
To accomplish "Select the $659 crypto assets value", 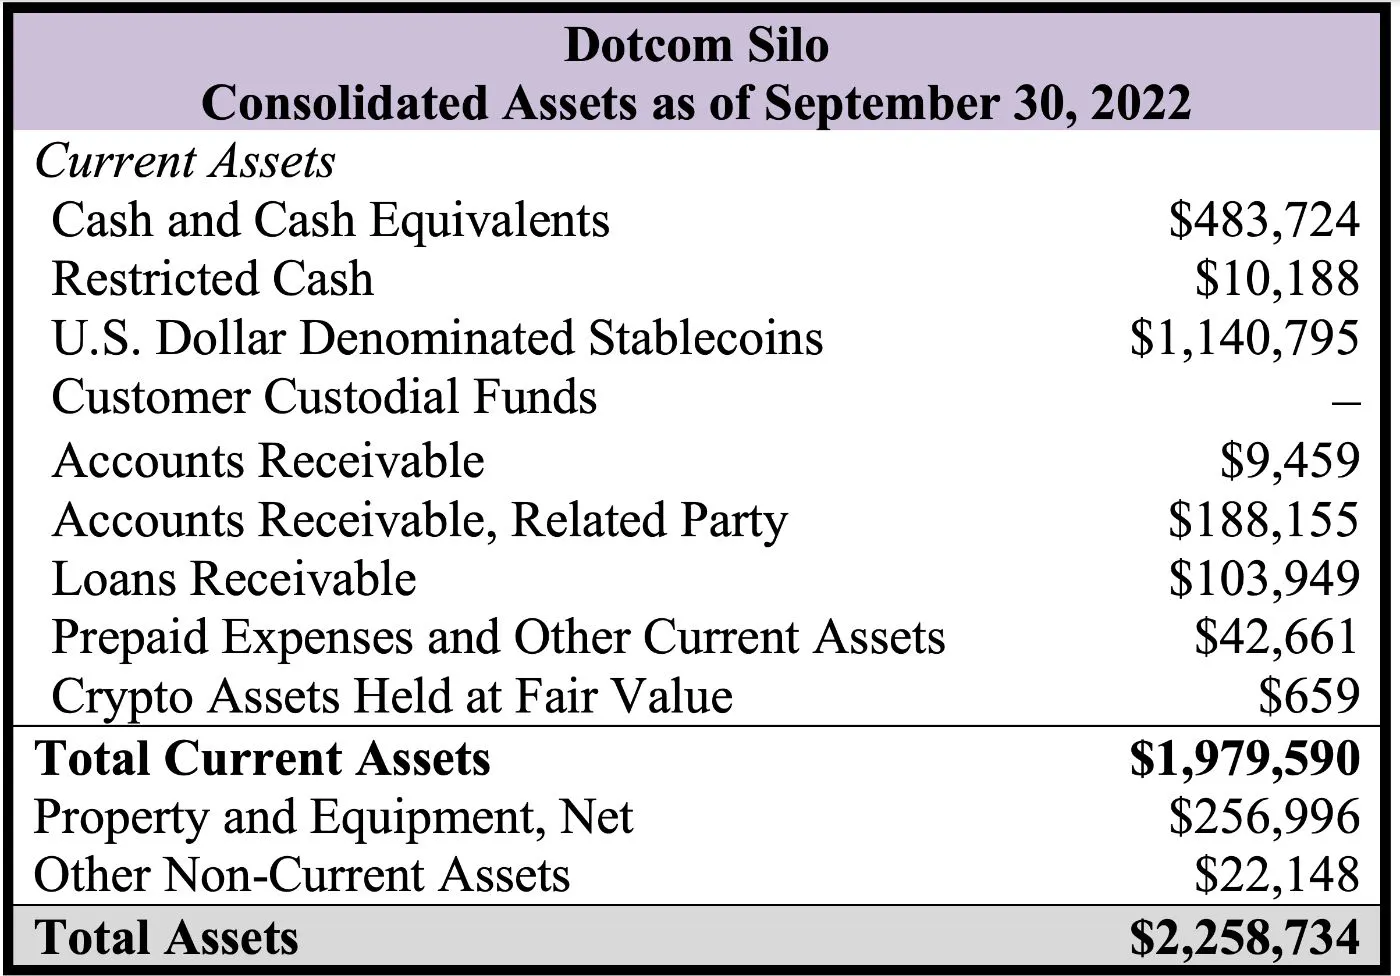I will [x=1309, y=697].
